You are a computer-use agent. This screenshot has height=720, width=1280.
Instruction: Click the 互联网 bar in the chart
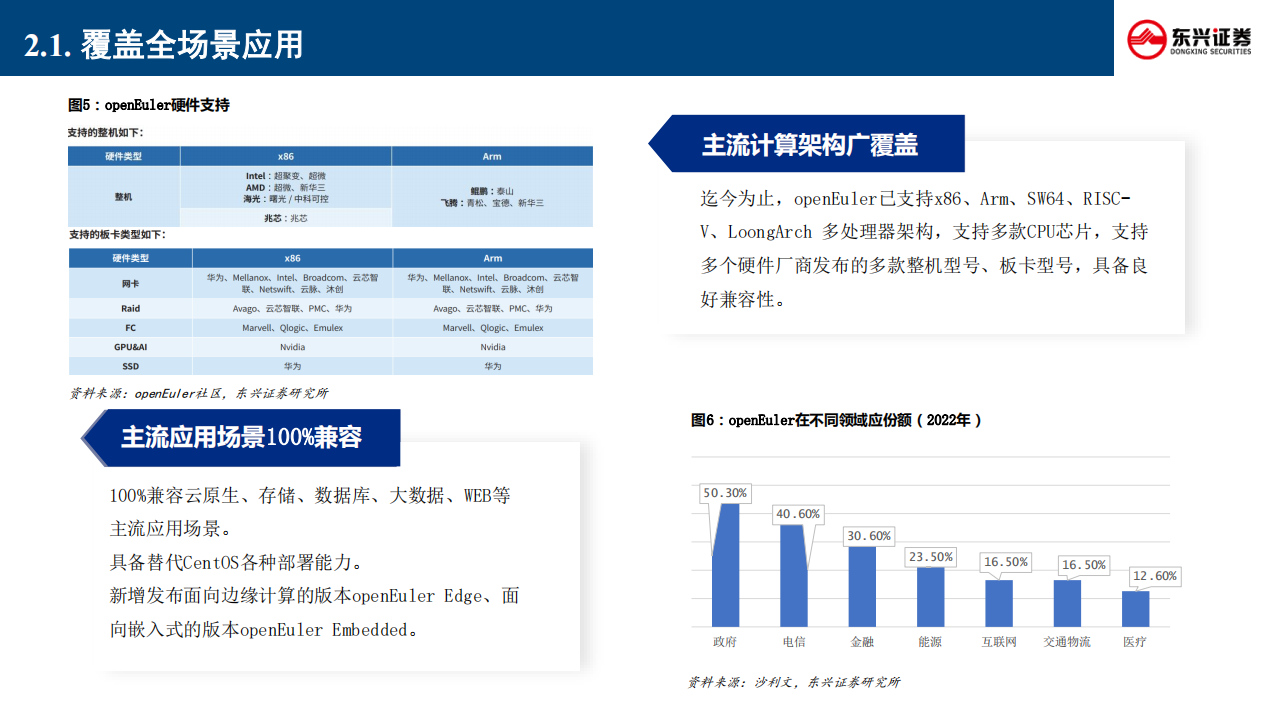pos(998,603)
